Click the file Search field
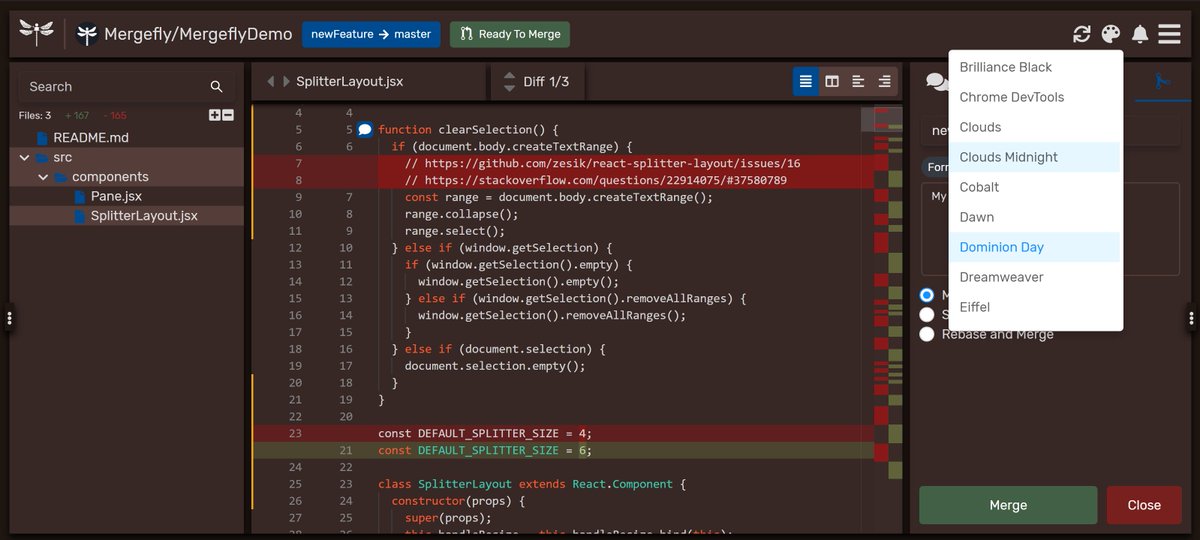Screen dimensions: 1200x540 click(127, 87)
